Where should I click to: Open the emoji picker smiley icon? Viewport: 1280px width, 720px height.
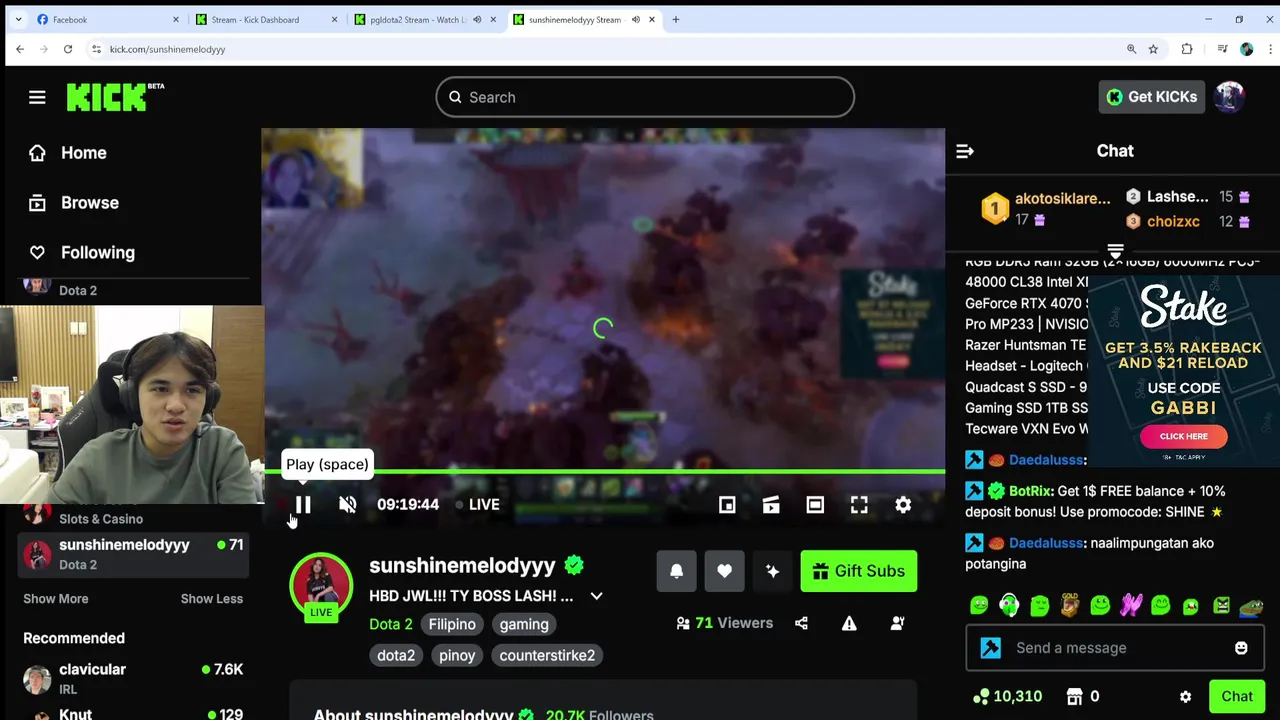click(1241, 648)
